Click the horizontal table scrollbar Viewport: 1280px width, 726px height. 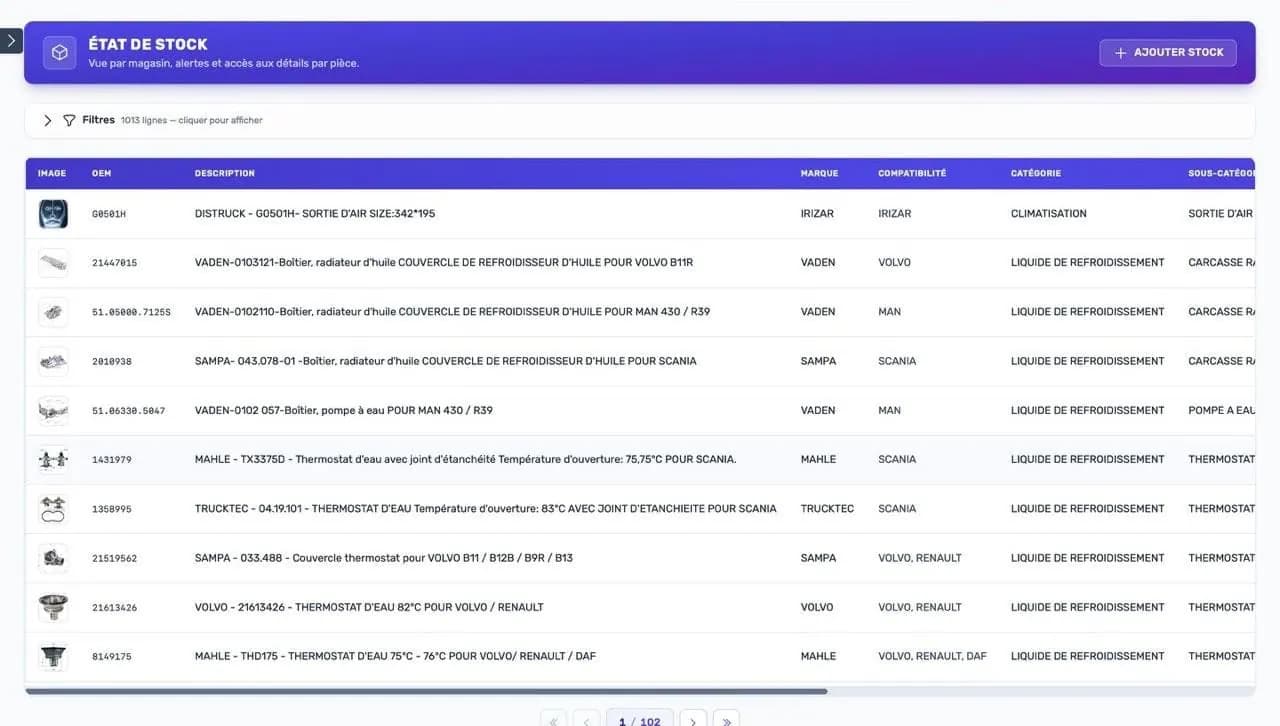pyautogui.click(x=427, y=691)
